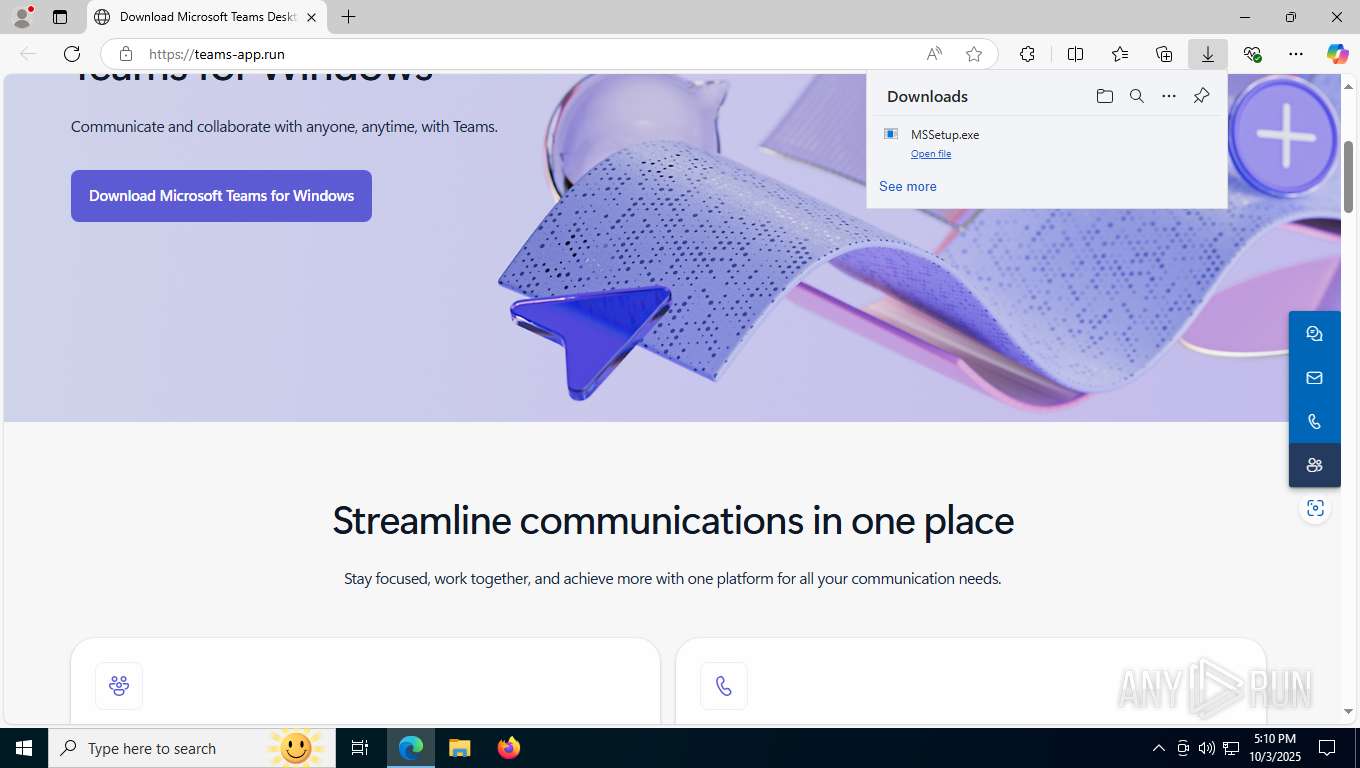Screen dimensions: 1360x768
Task: Open the volume speaker tray icon
Action: pos(1207,748)
